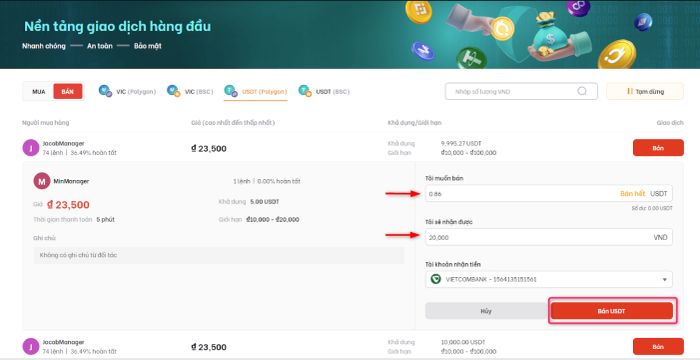Click the 5 phút payment time value
Image resolution: width=700 pixels, height=360 pixels.
[x=105, y=219]
